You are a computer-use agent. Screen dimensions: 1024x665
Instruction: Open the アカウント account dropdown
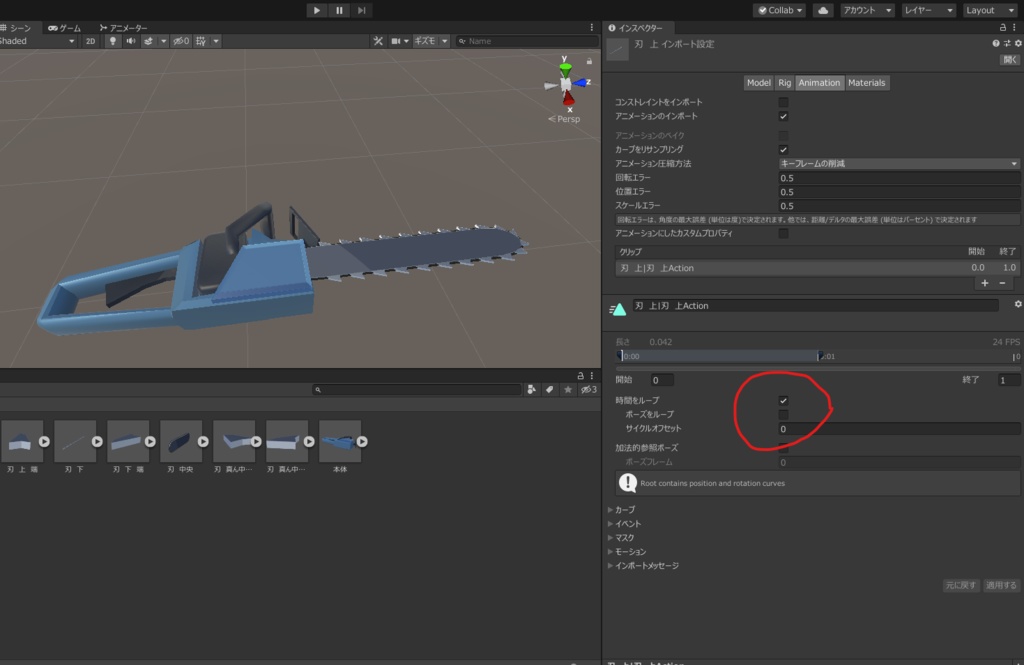point(867,10)
